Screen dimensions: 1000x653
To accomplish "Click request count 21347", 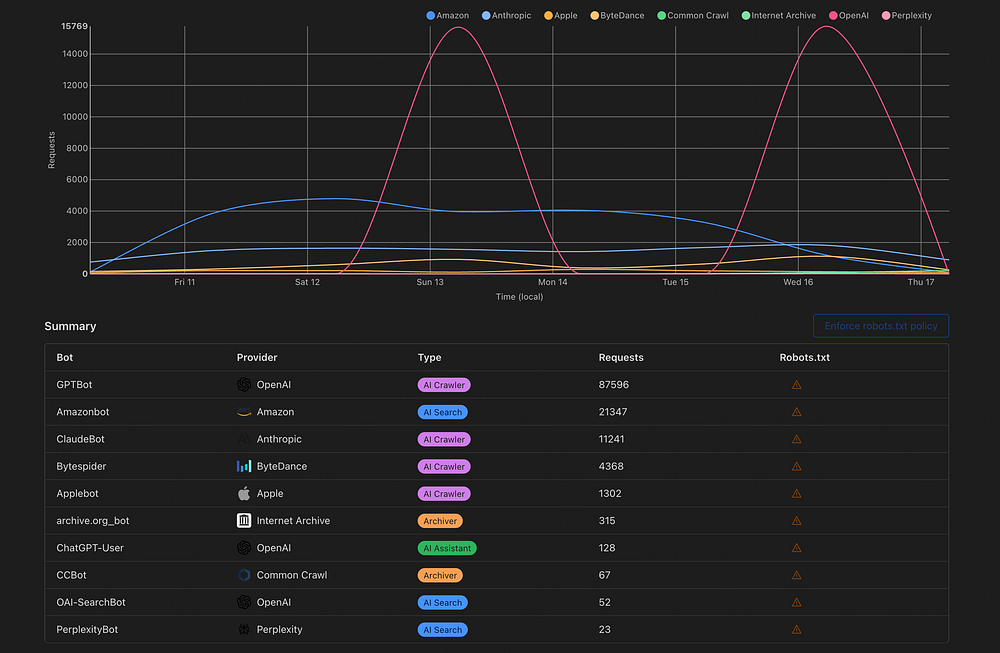I will pyautogui.click(x=613, y=412).
